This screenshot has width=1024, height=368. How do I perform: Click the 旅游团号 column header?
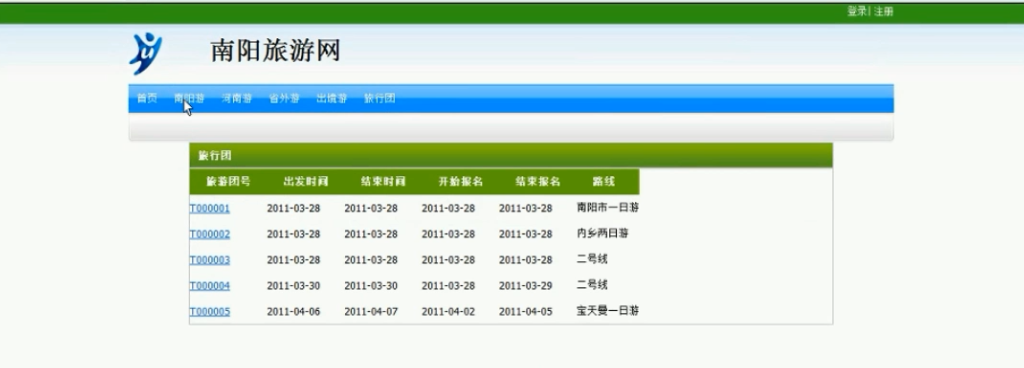coord(228,181)
